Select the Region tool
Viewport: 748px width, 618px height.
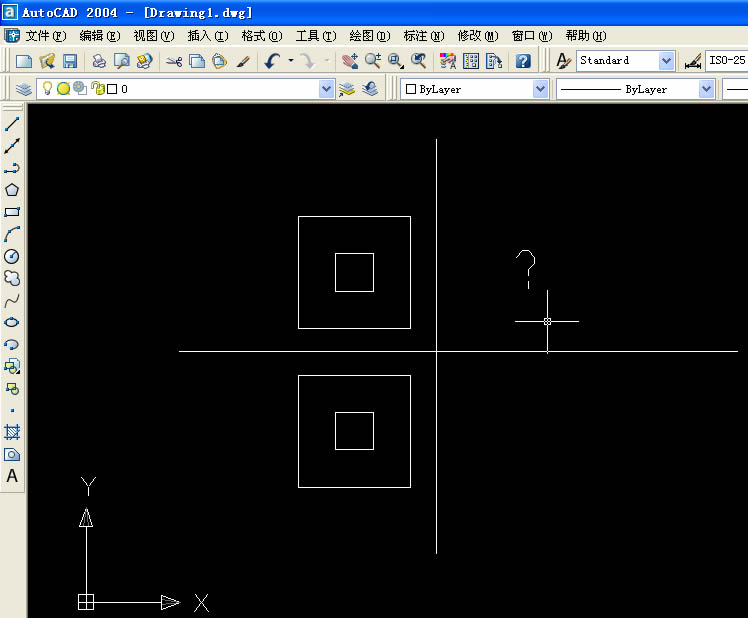click(x=12, y=454)
